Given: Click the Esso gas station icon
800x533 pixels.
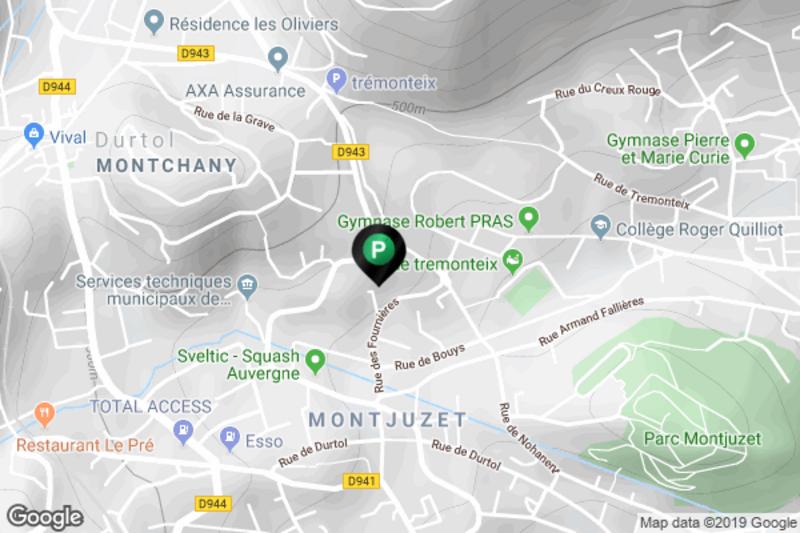Looking at the screenshot, I should coord(230,438).
